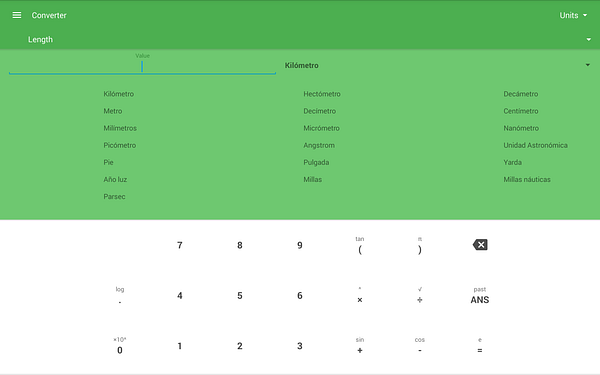Viewport: 600px width, 375px height.
Task: Select the Pie unit entry
Action: coord(108,162)
